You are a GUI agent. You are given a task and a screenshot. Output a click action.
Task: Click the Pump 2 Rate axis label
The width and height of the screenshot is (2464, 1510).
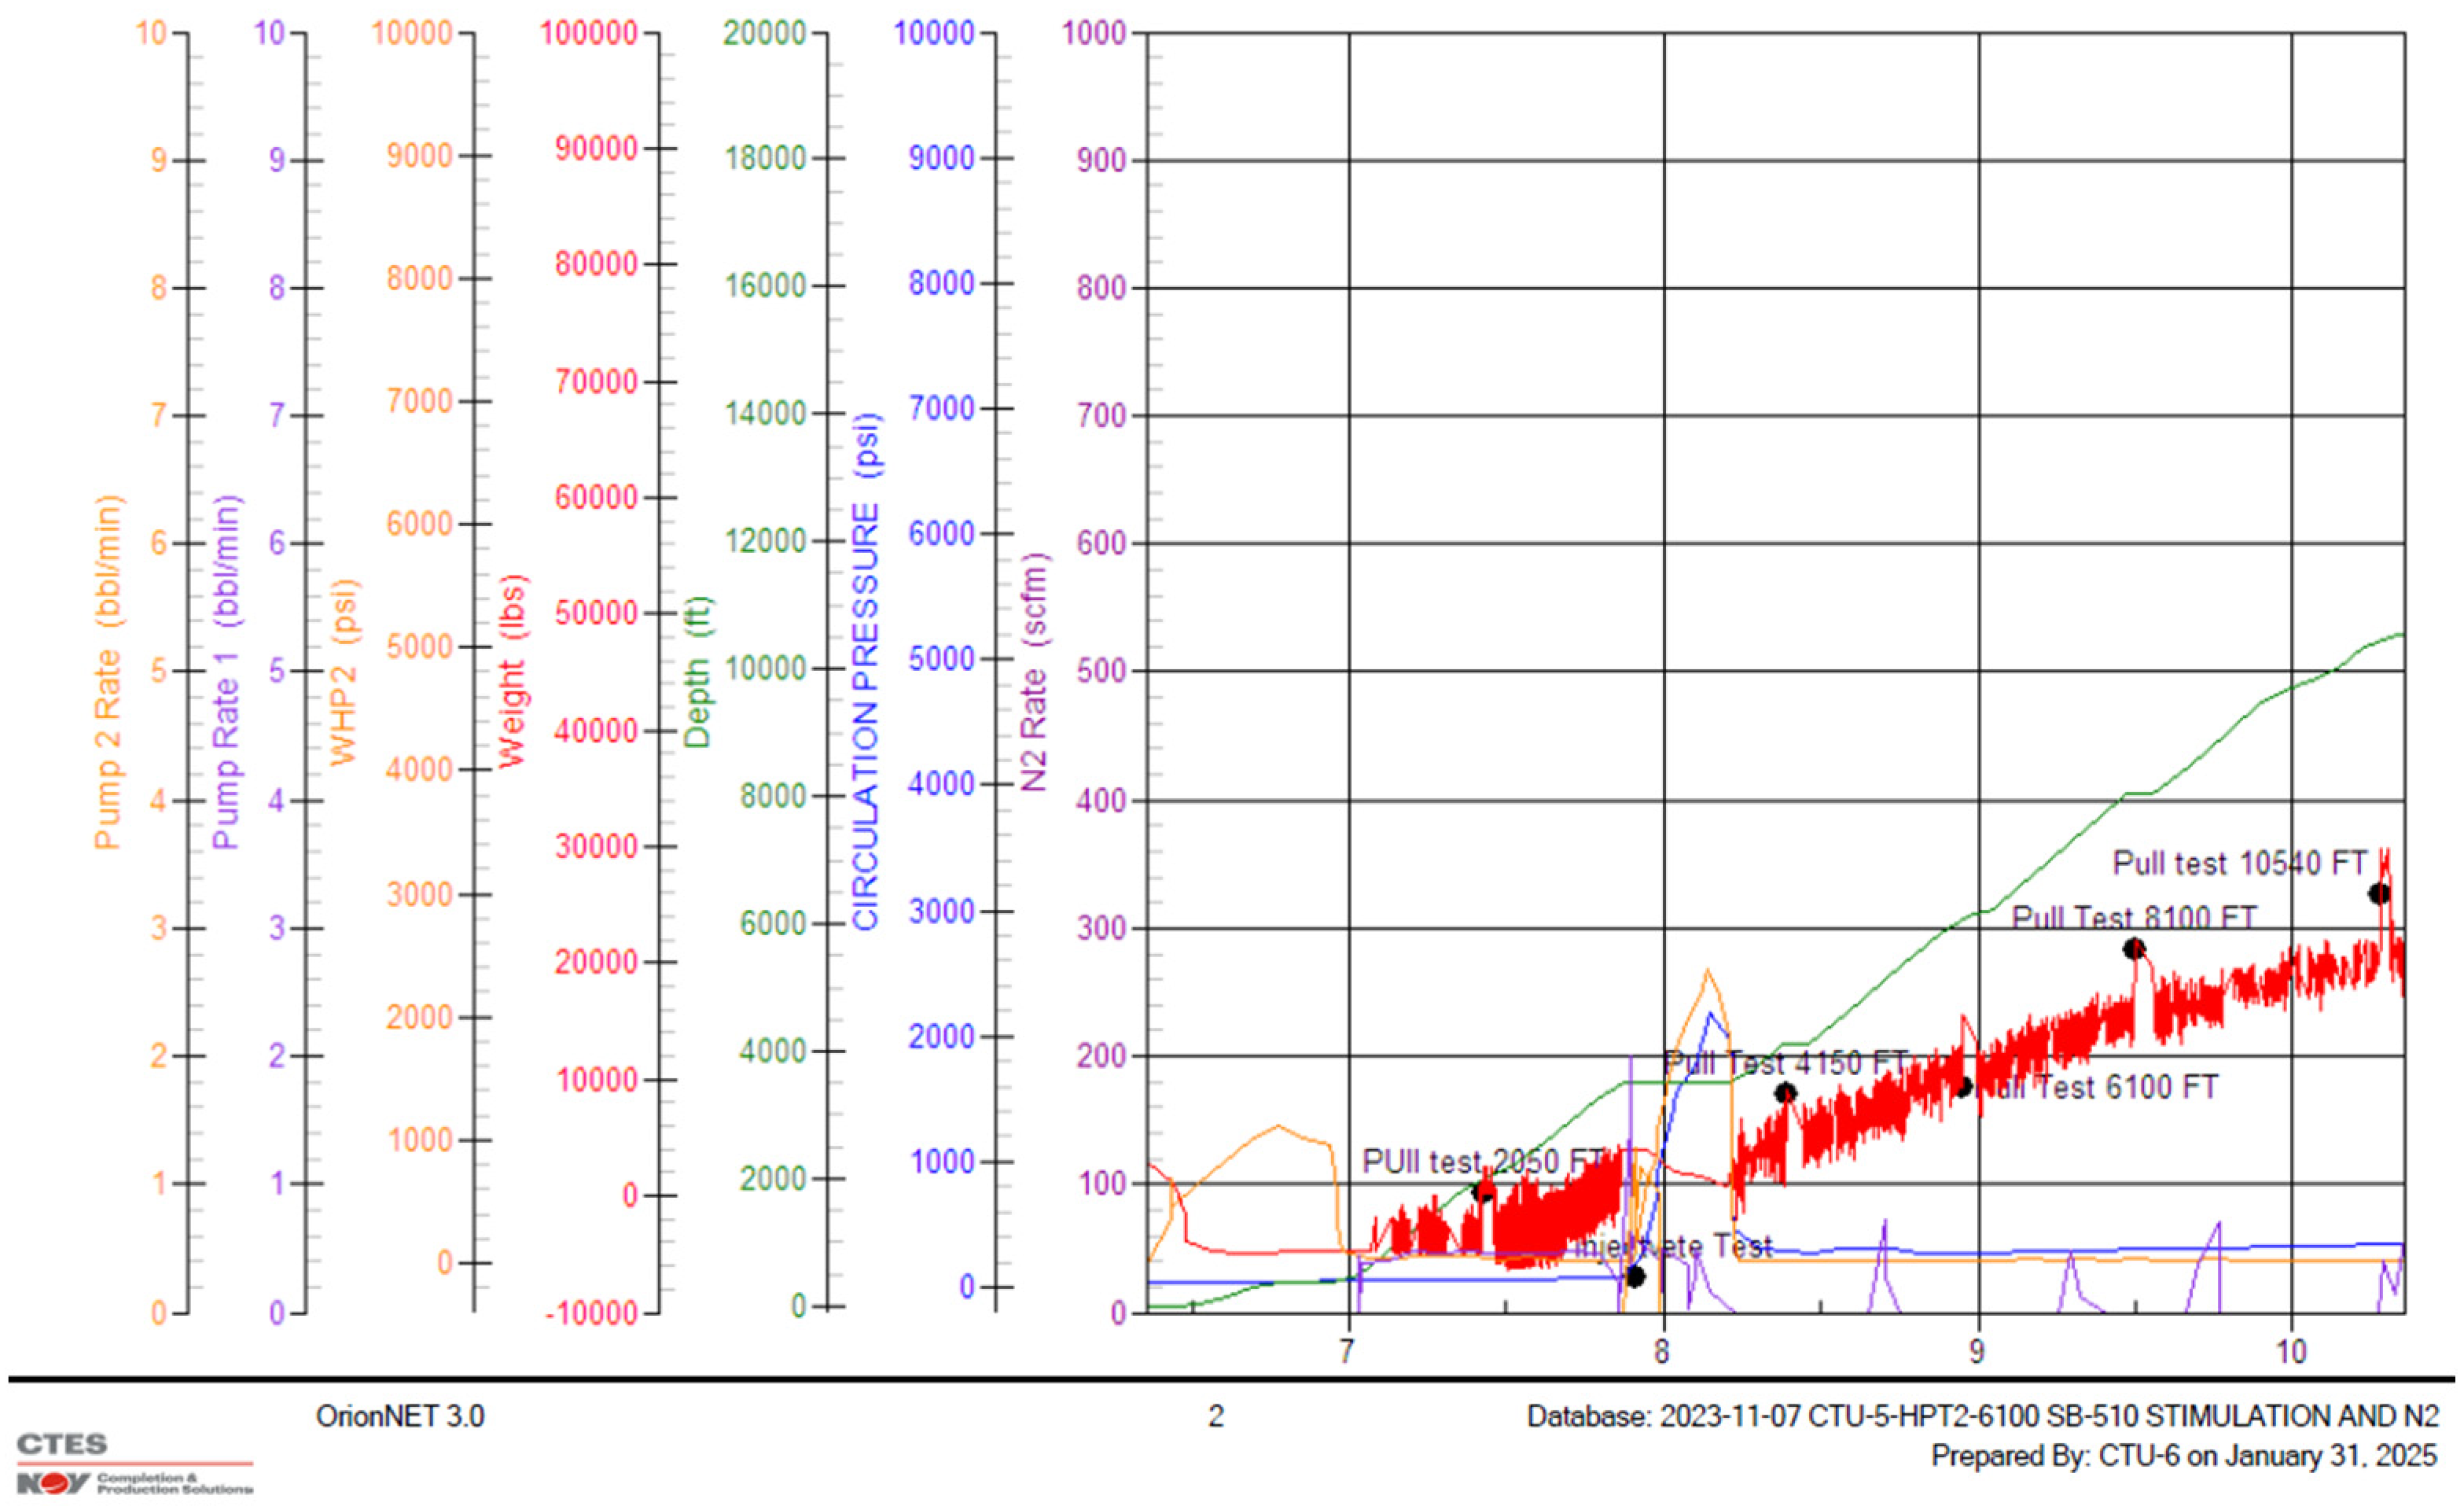pos(108,672)
